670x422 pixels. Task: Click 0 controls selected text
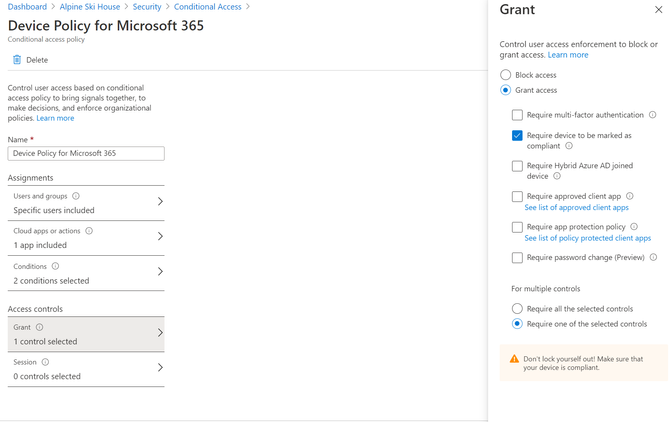click(x=47, y=376)
